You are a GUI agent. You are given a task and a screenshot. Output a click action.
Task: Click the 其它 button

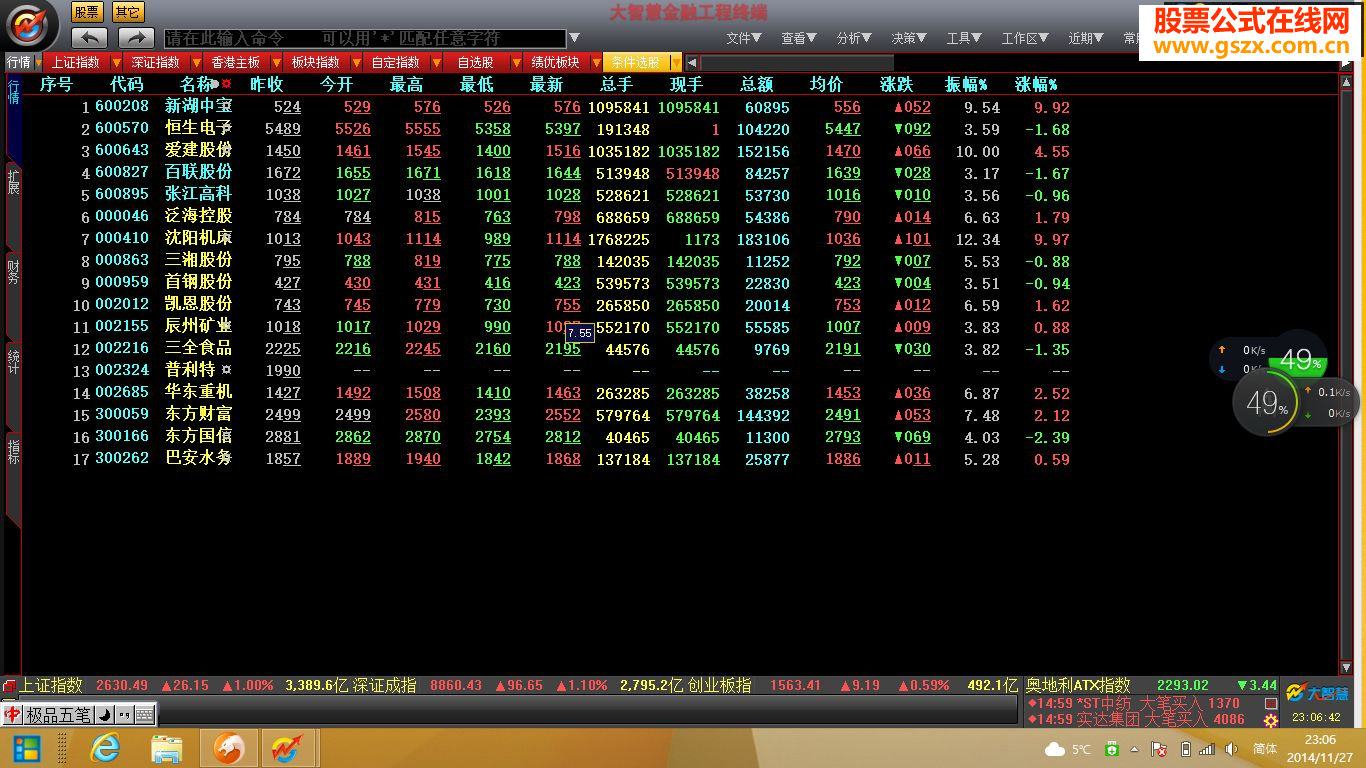[127, 12]
